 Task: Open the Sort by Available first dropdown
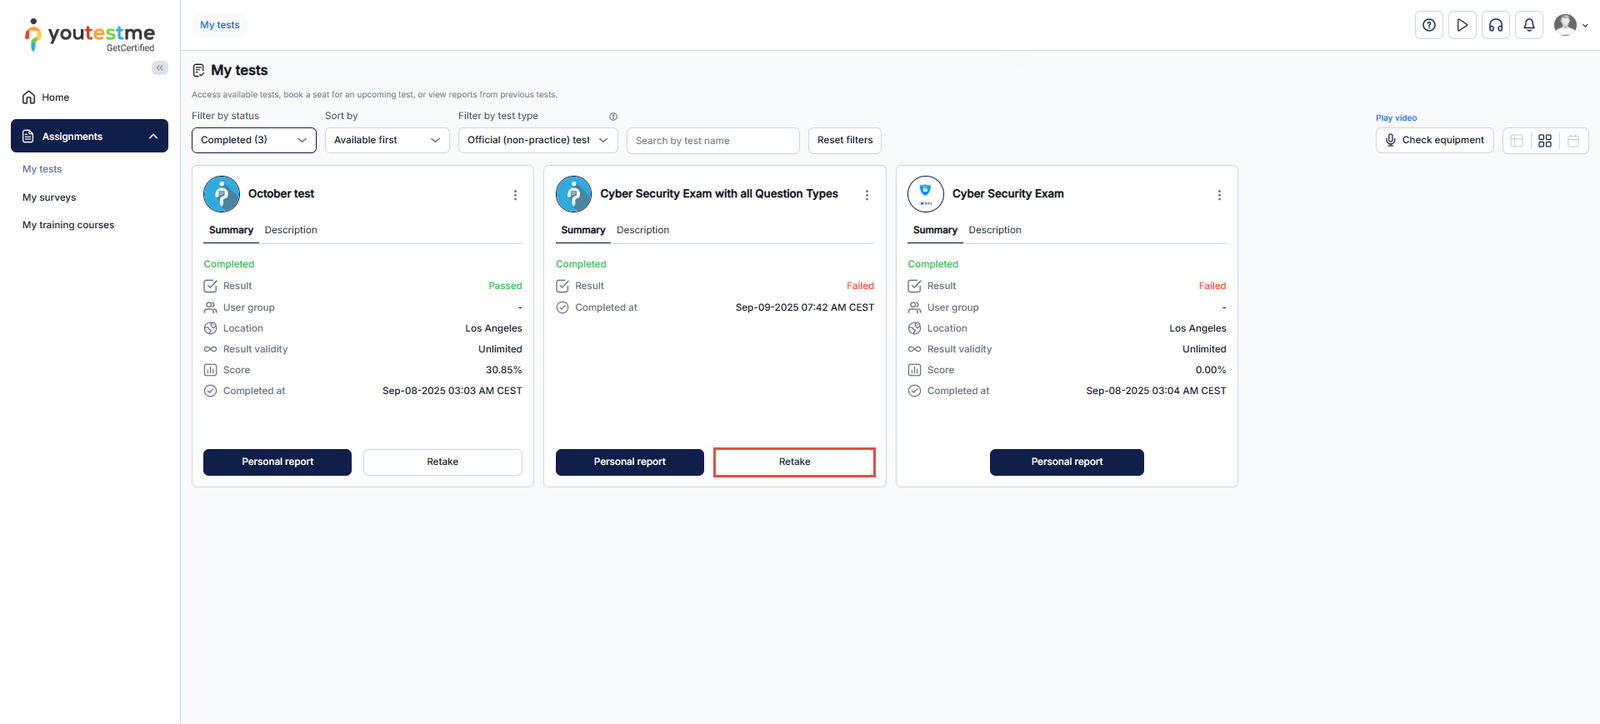click(x=387, y=140)
